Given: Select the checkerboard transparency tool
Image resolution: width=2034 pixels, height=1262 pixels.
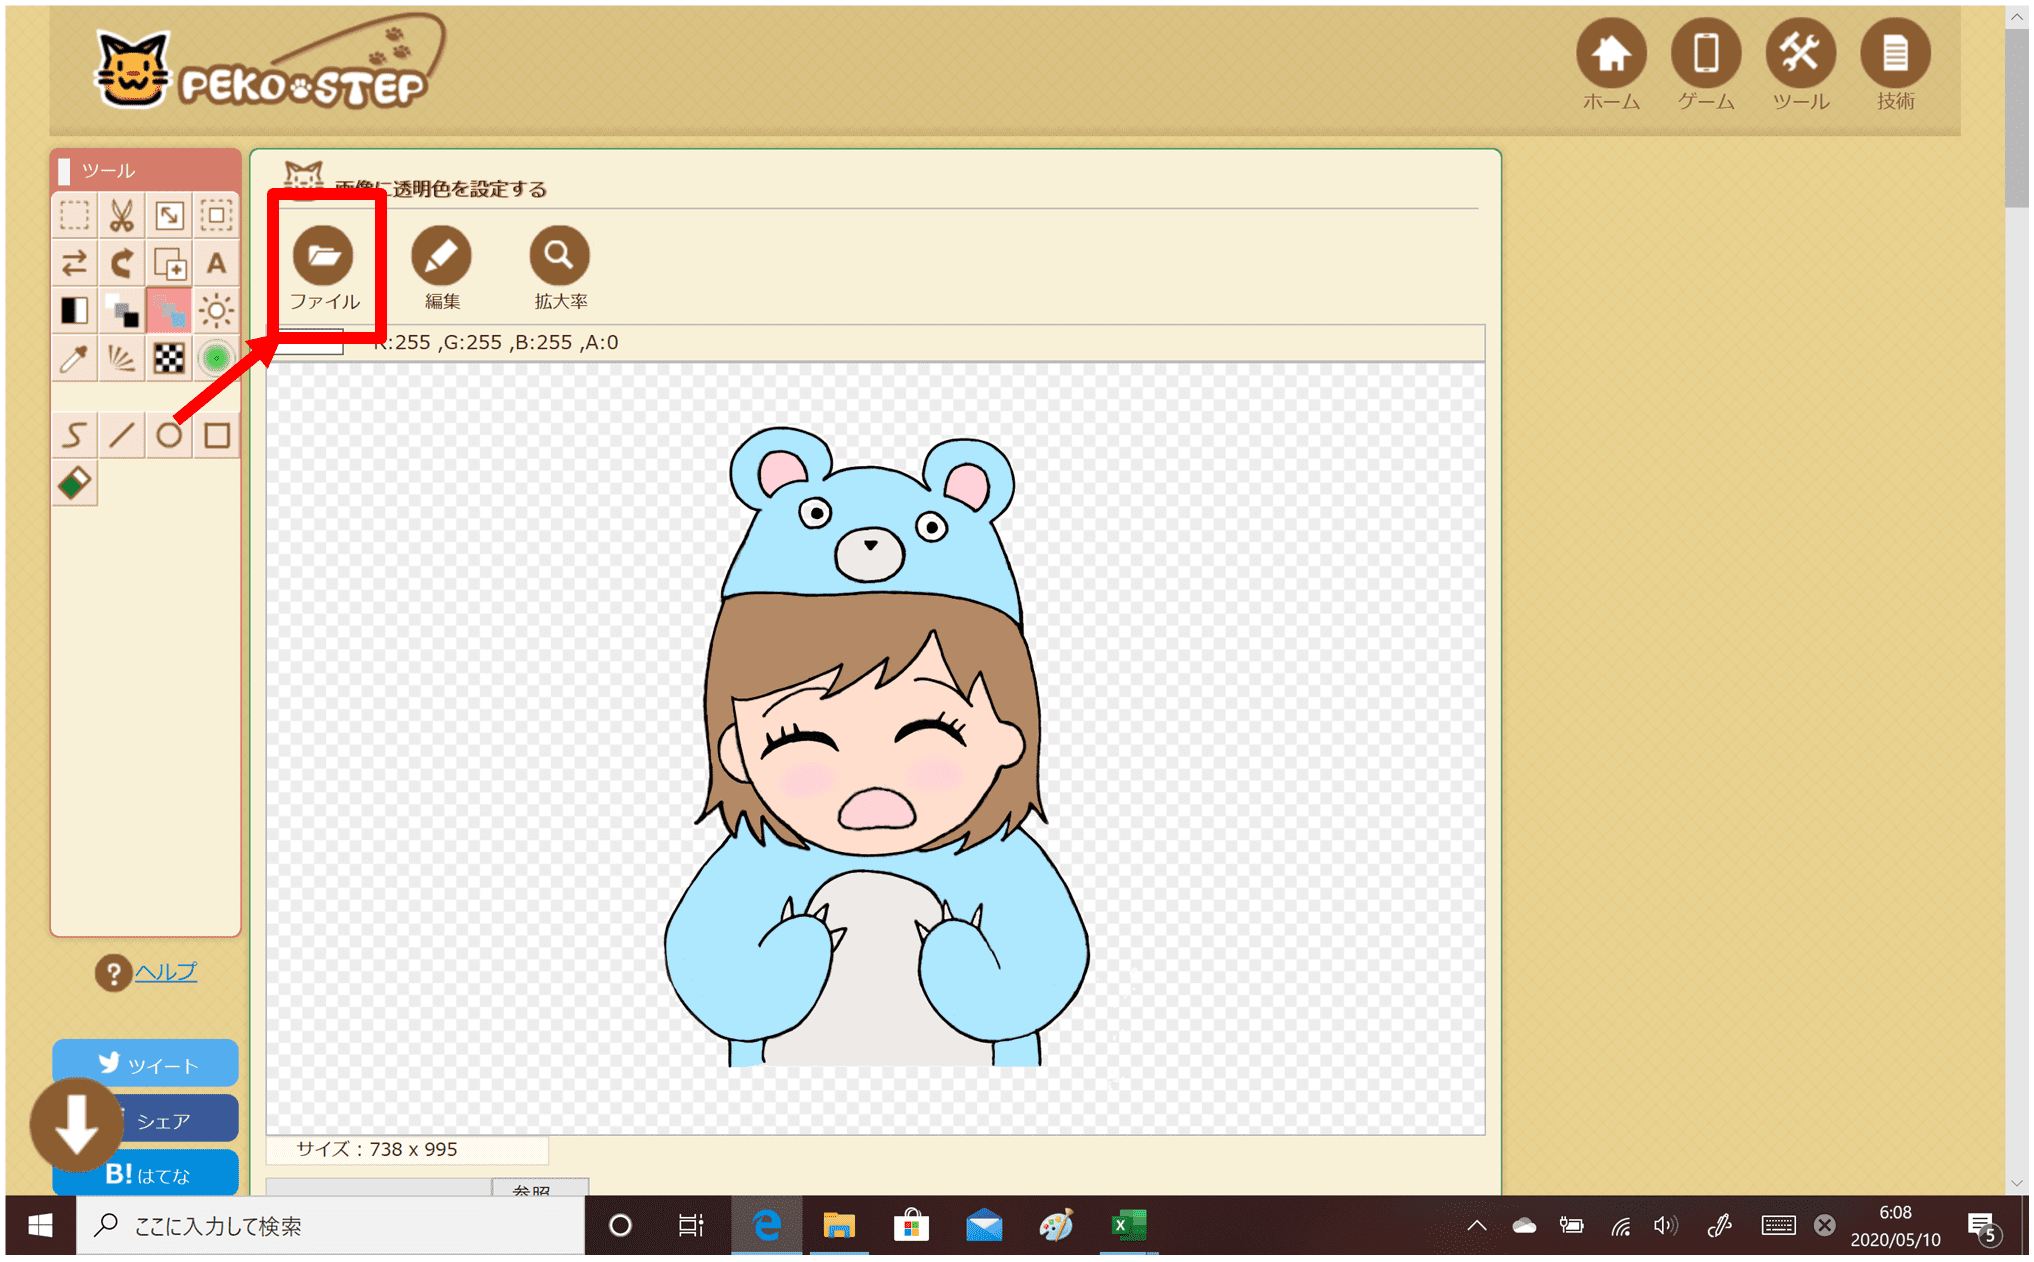Looking at the screenshot, I should point(169,358).
